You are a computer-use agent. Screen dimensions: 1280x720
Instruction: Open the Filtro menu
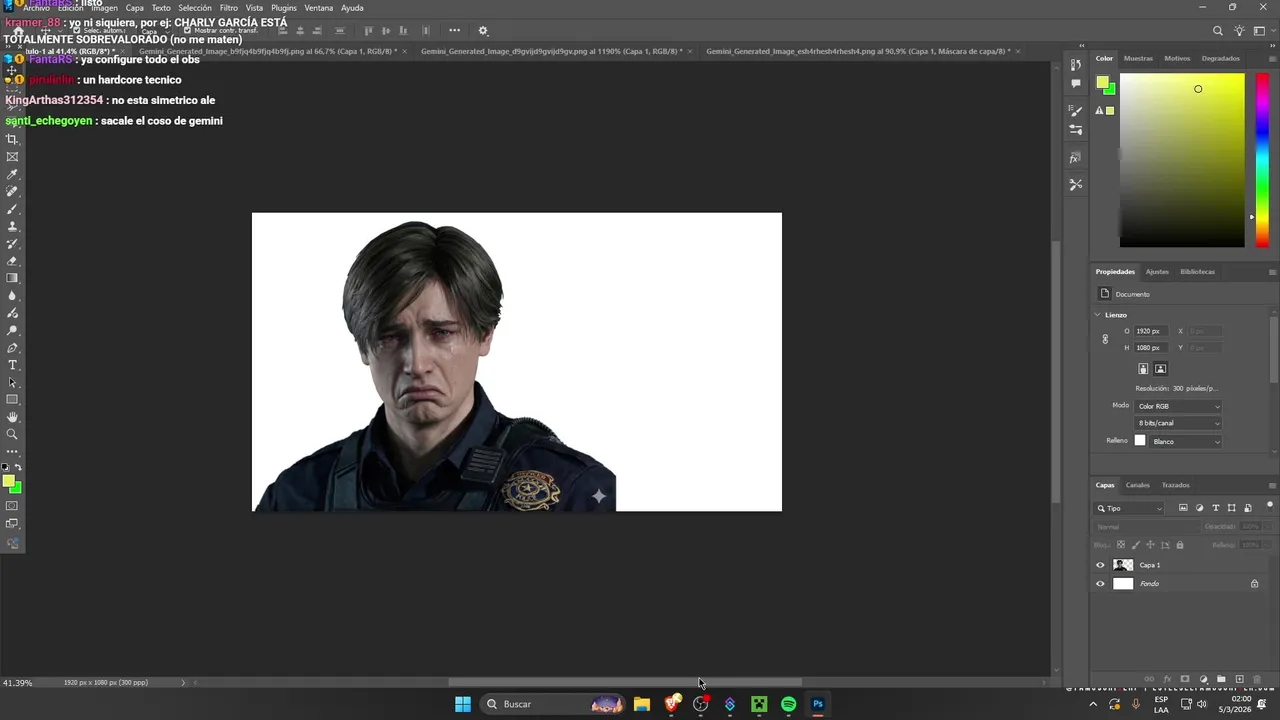click(x=229, y=8)
